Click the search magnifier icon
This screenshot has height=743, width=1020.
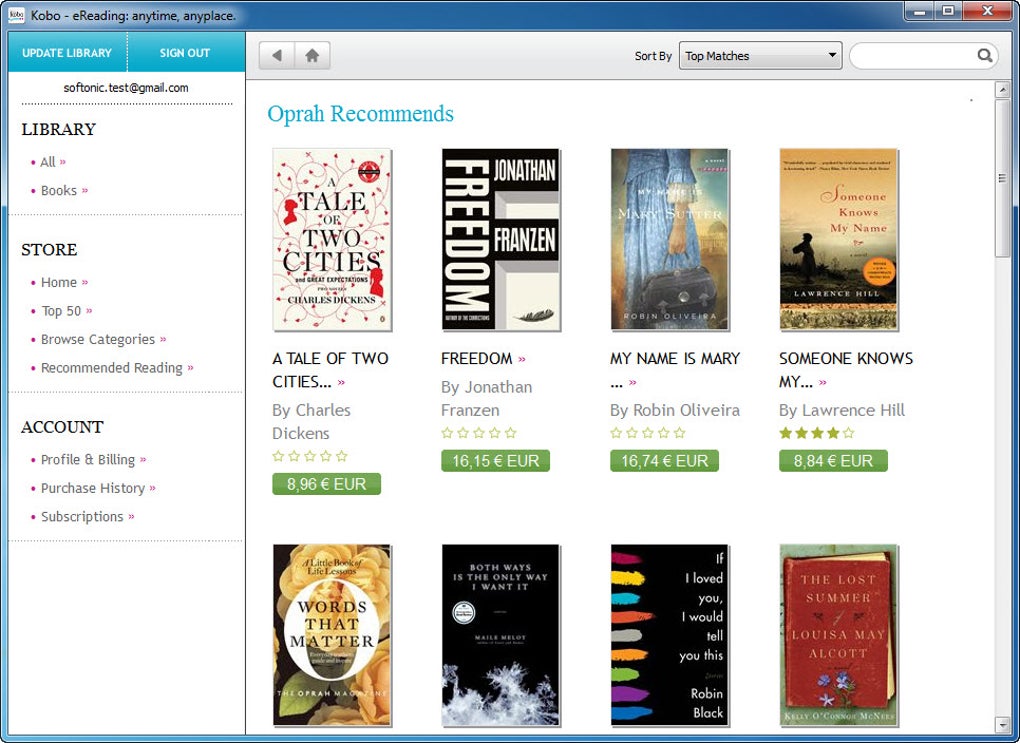[985, 56]
